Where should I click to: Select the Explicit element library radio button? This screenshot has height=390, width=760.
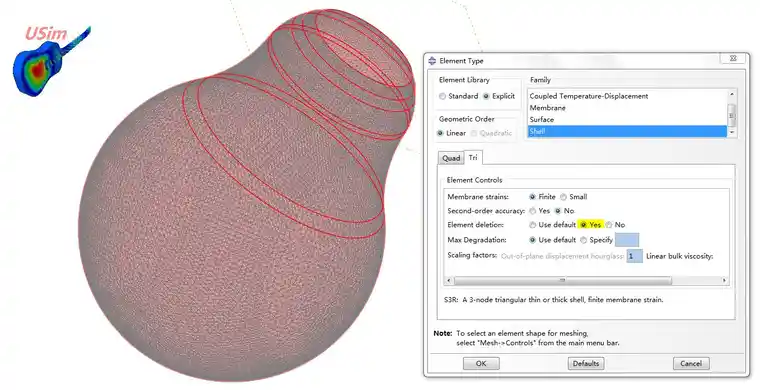(x=486, y=96)
